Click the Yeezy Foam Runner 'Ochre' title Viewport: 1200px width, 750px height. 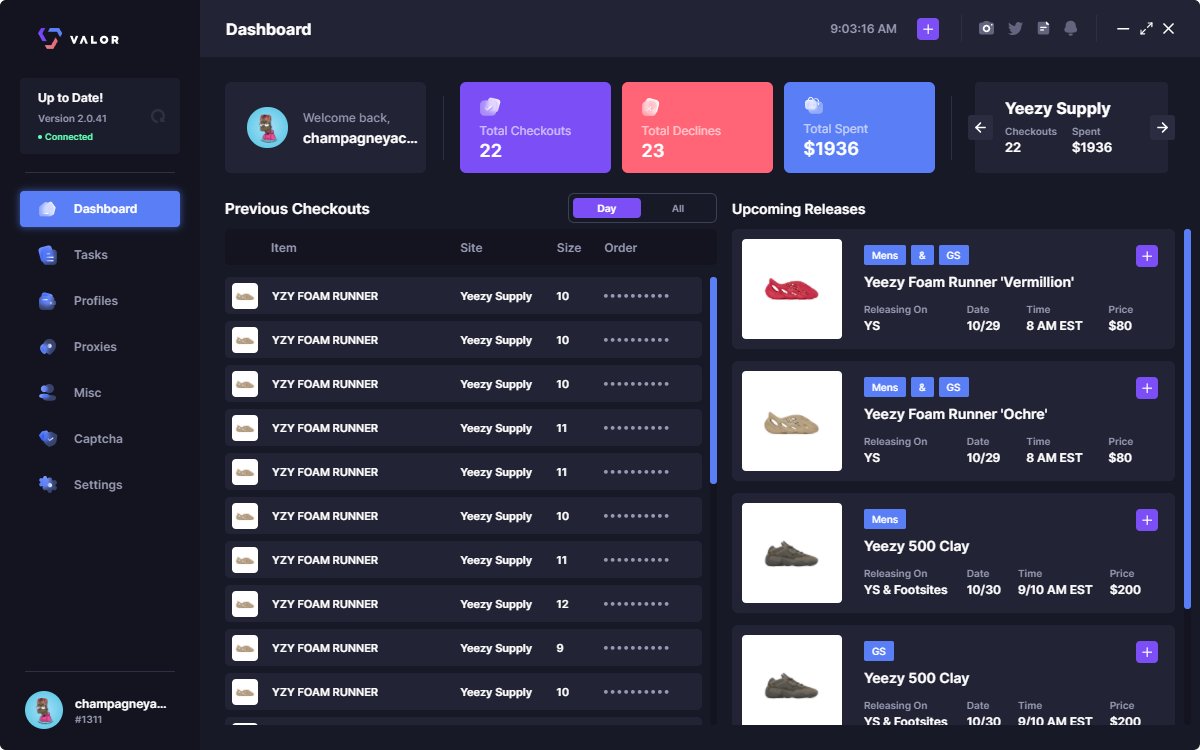955,414
